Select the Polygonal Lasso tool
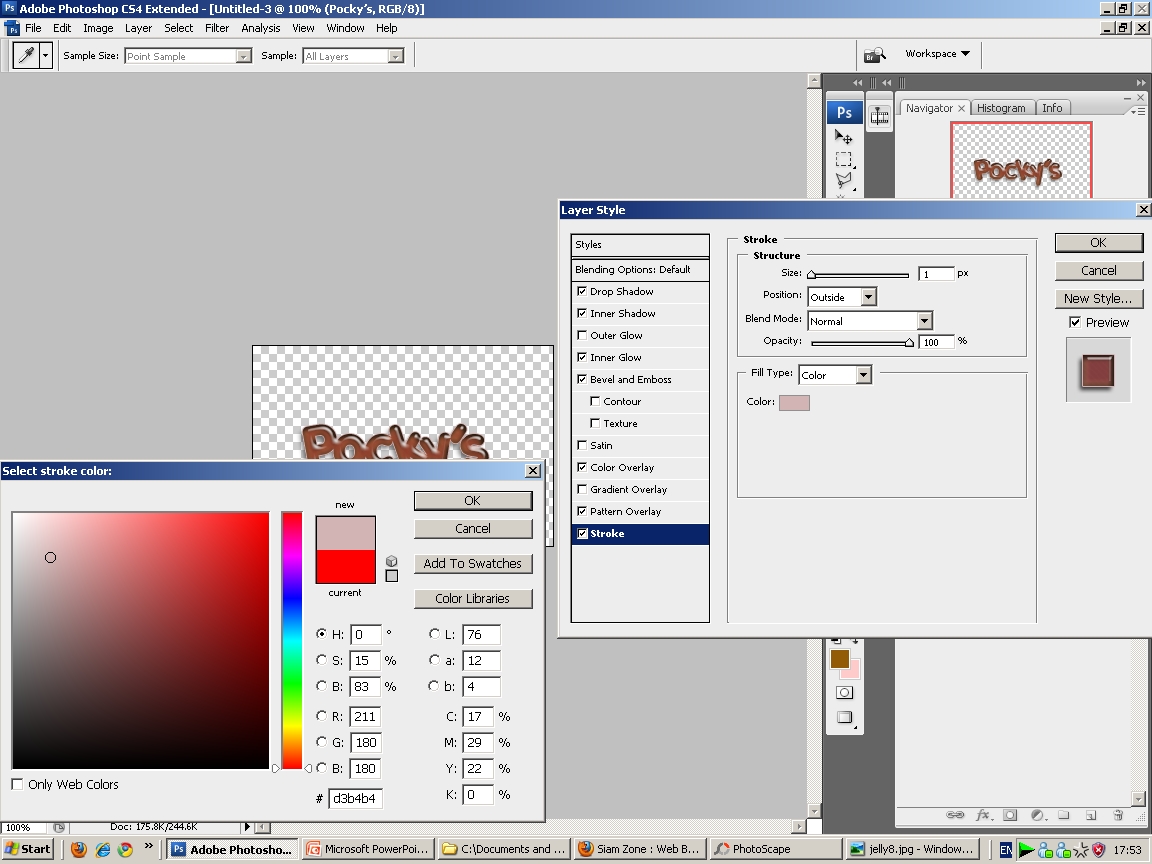Screen dimensions: 1152x864 pyautogui.click(x=843, y=180)
